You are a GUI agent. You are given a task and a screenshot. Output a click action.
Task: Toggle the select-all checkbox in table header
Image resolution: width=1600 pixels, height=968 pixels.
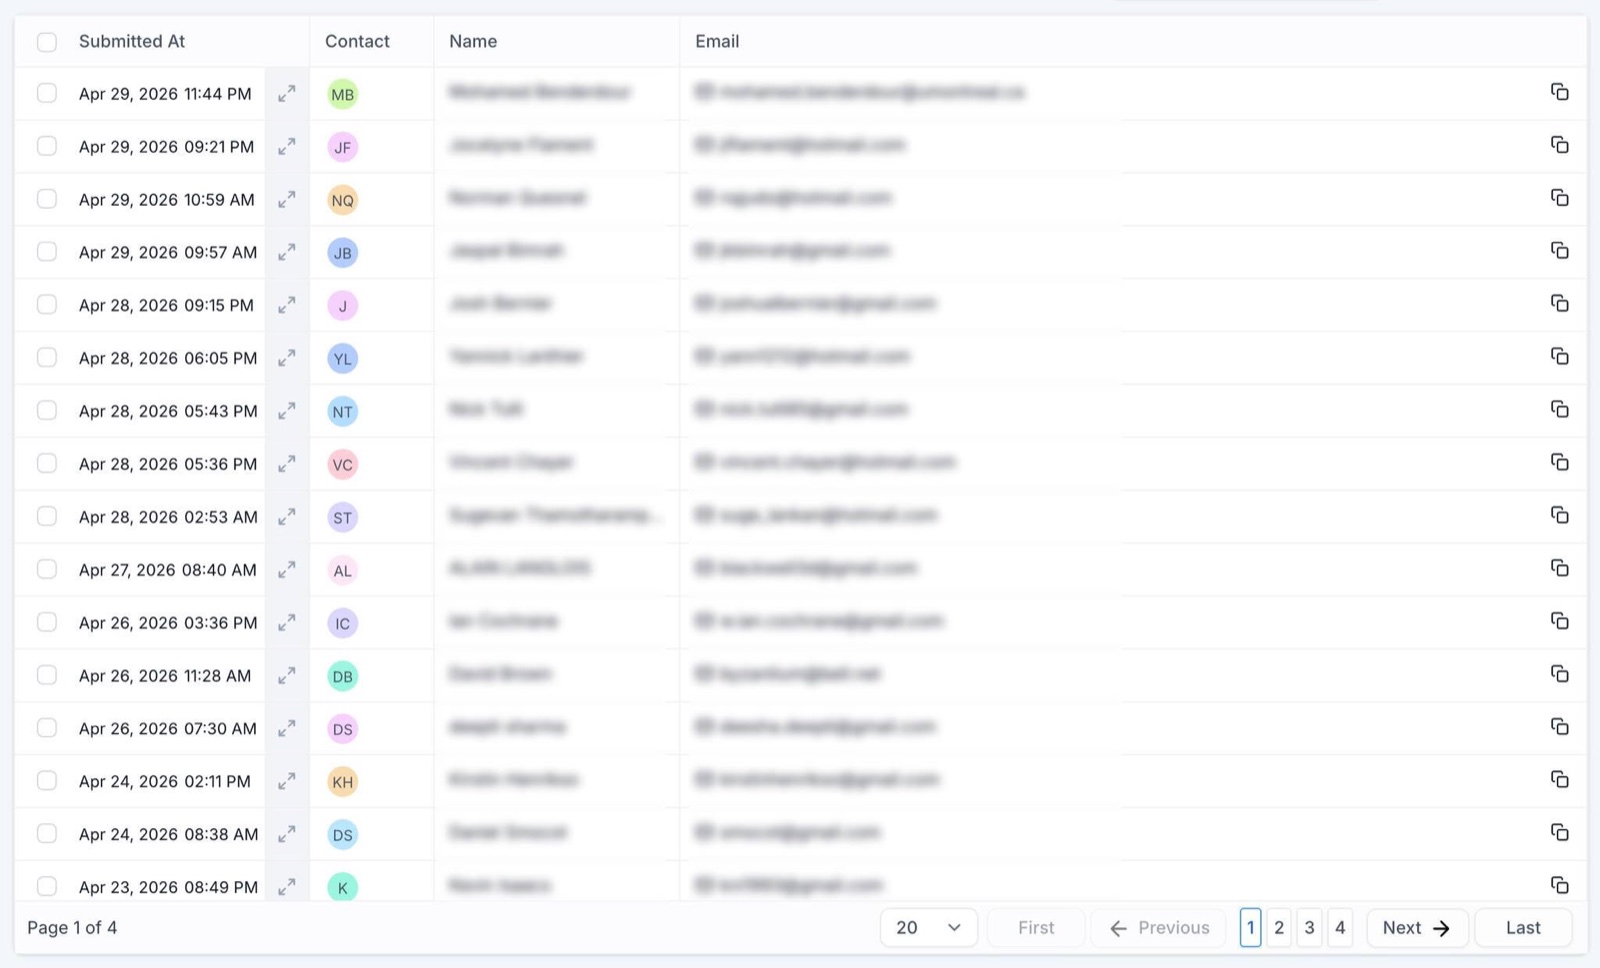(x=47, y=42)
